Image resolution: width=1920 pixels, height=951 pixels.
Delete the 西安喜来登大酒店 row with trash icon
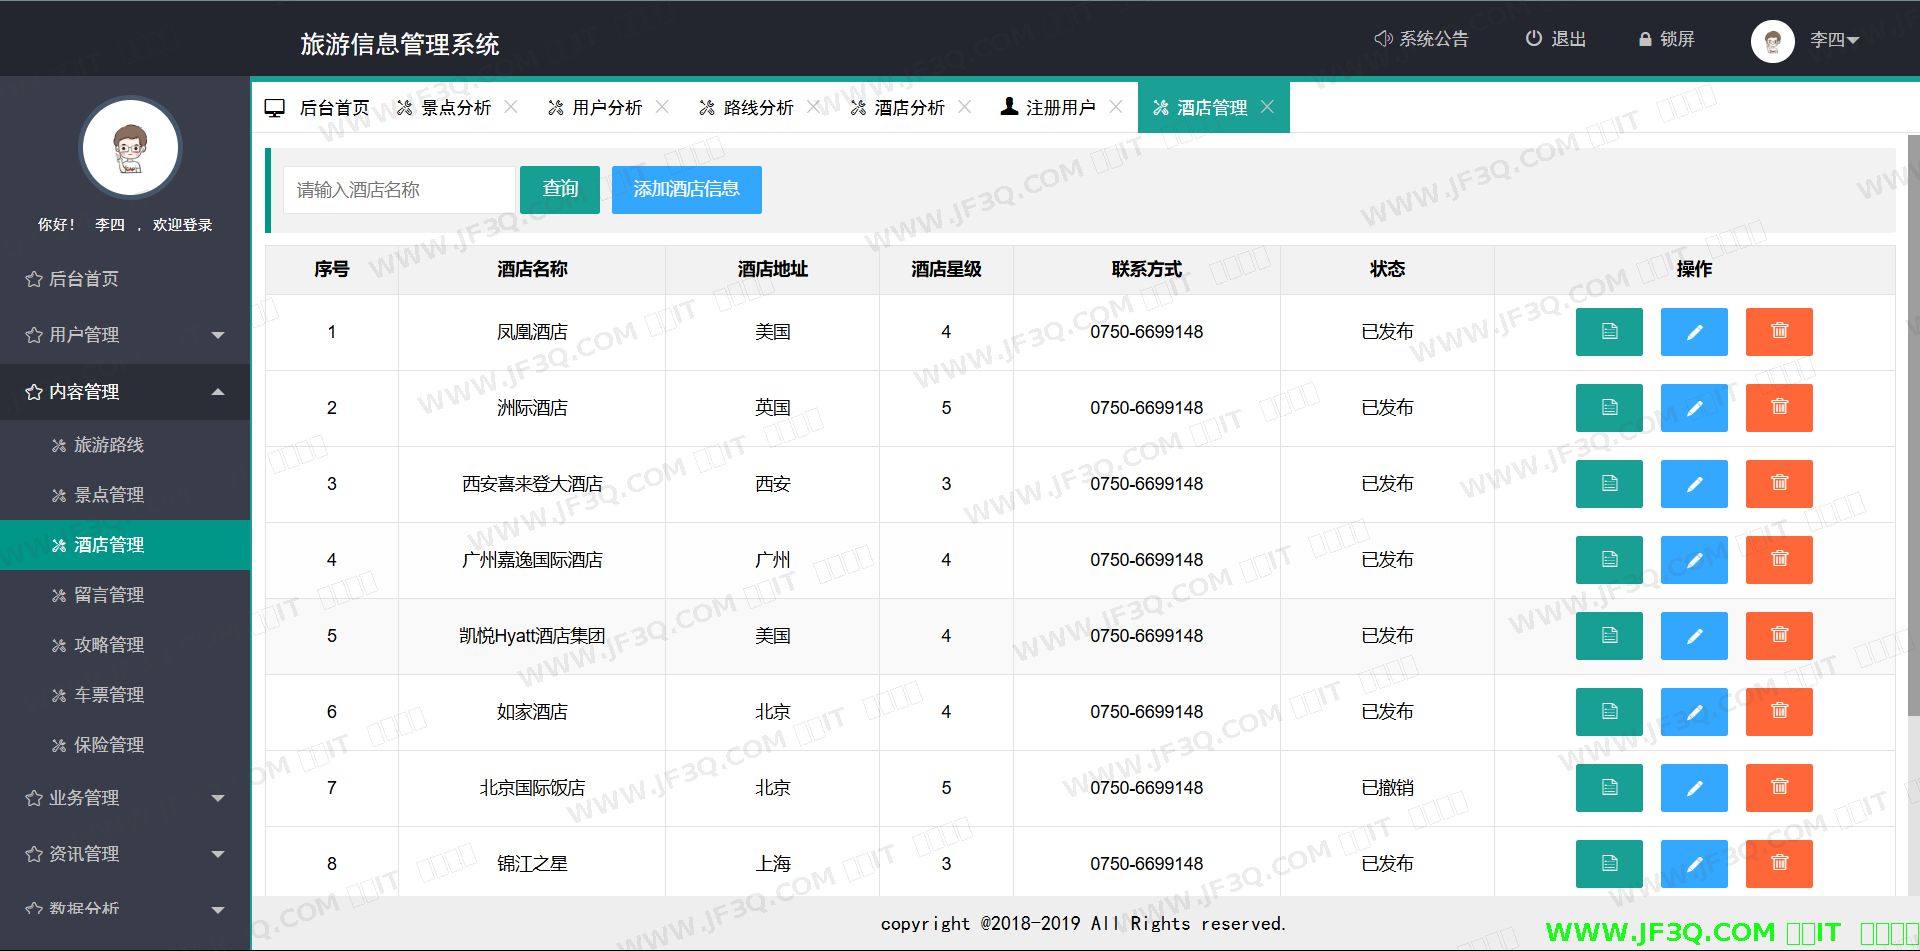(1779, 484)
